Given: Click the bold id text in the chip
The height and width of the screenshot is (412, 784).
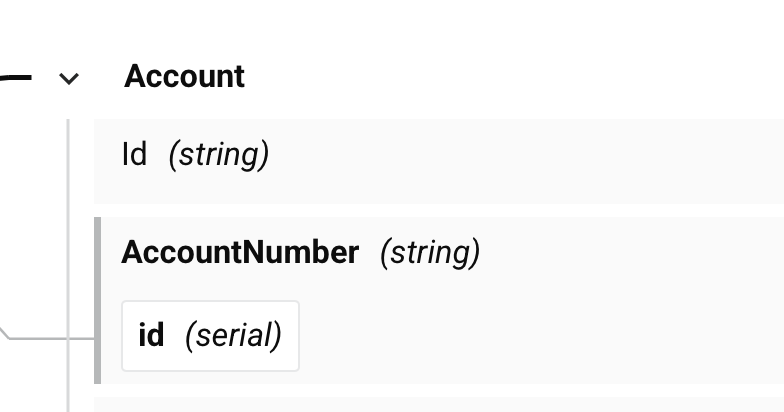Looking at the screenshot, I should point(152,335).
